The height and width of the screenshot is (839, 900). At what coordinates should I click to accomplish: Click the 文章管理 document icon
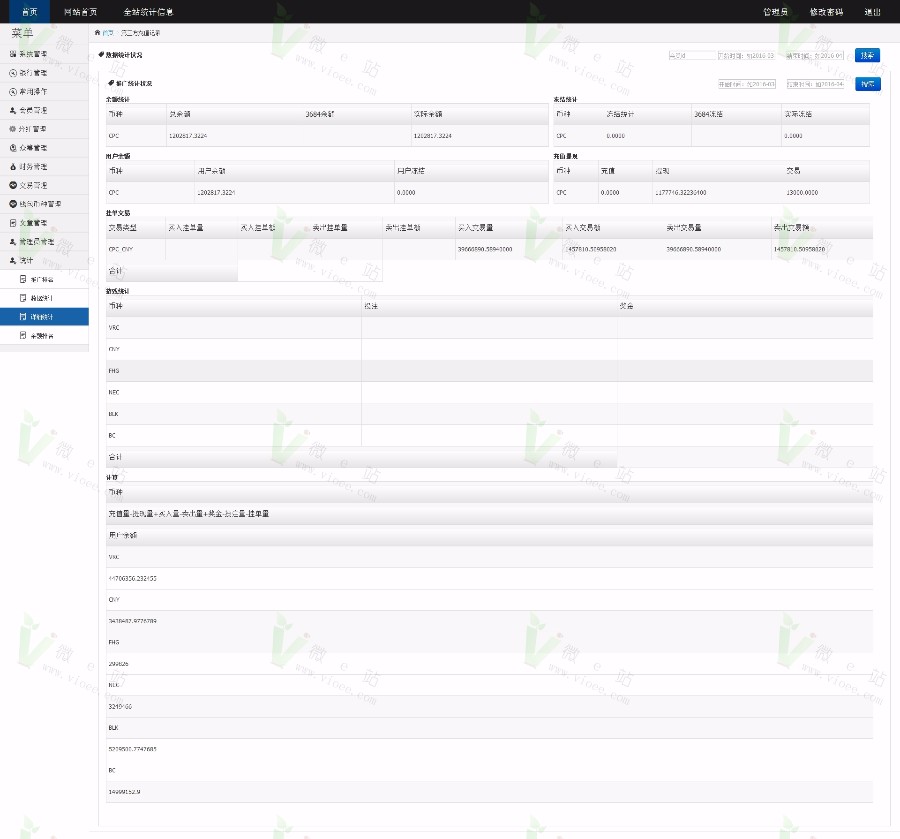pos(13,222)
